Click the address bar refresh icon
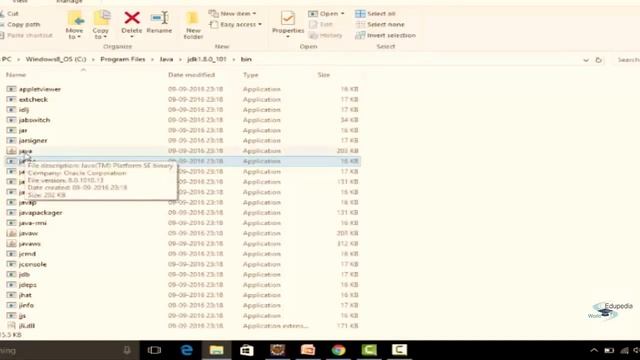The height and width of the screenshot is (360, 640). pos(598,60)
